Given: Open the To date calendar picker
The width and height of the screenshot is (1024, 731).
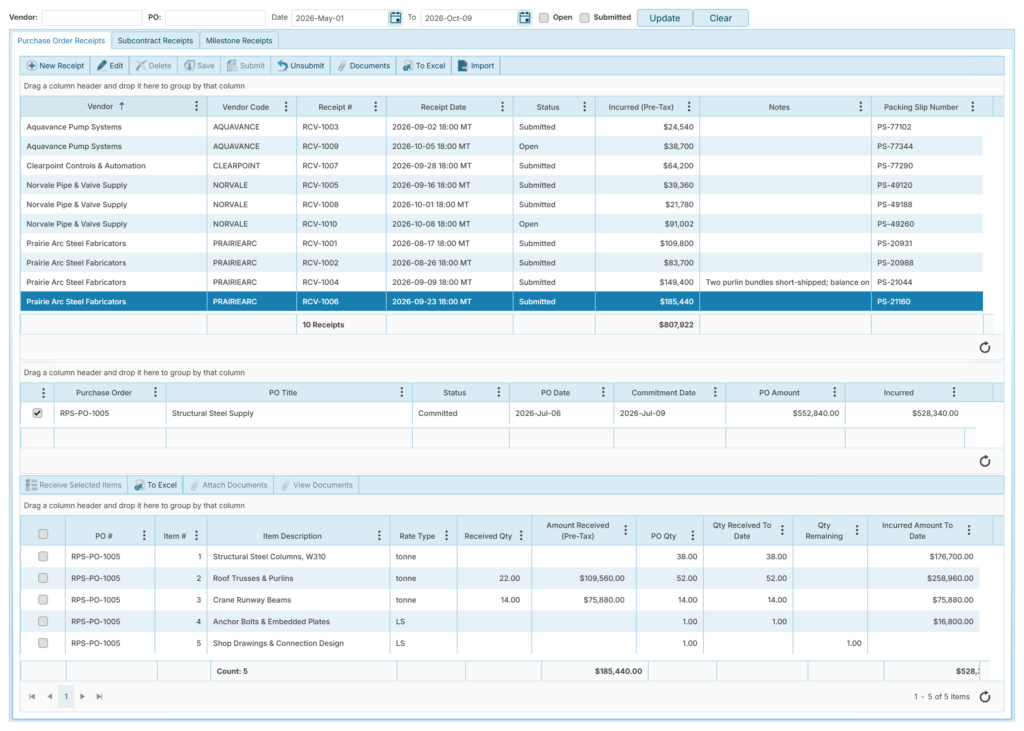Looking at the screenshot, I should click(x=524, y=18).
